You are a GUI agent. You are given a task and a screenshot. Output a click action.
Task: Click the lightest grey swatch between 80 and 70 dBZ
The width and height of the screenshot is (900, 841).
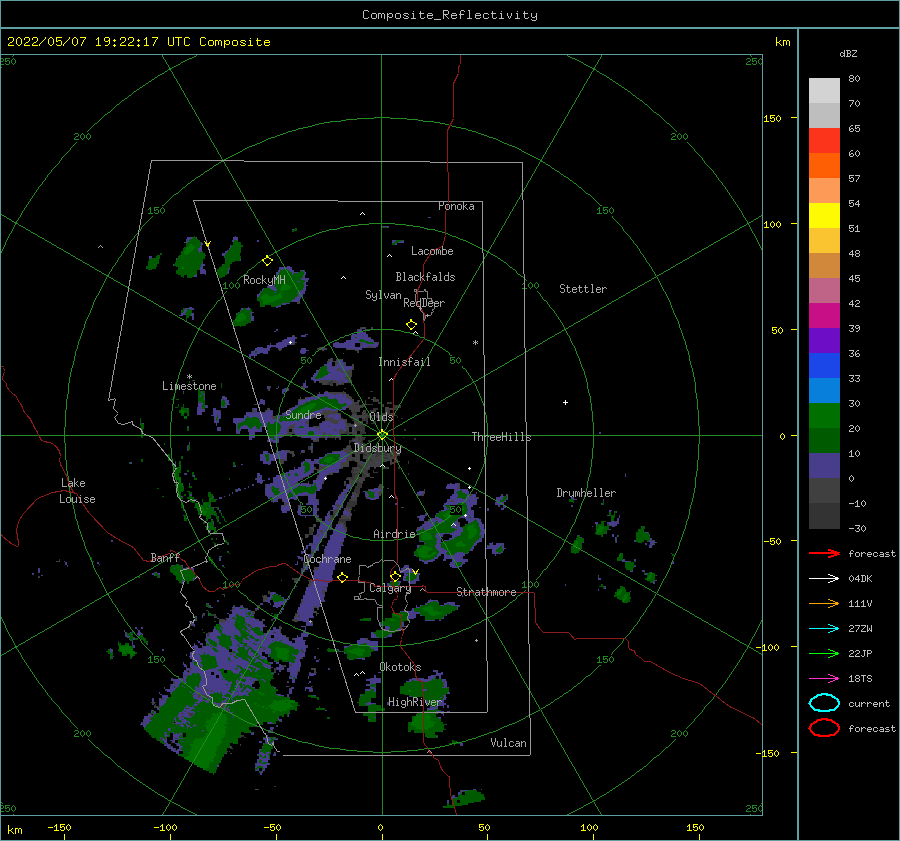coord(824,91)
